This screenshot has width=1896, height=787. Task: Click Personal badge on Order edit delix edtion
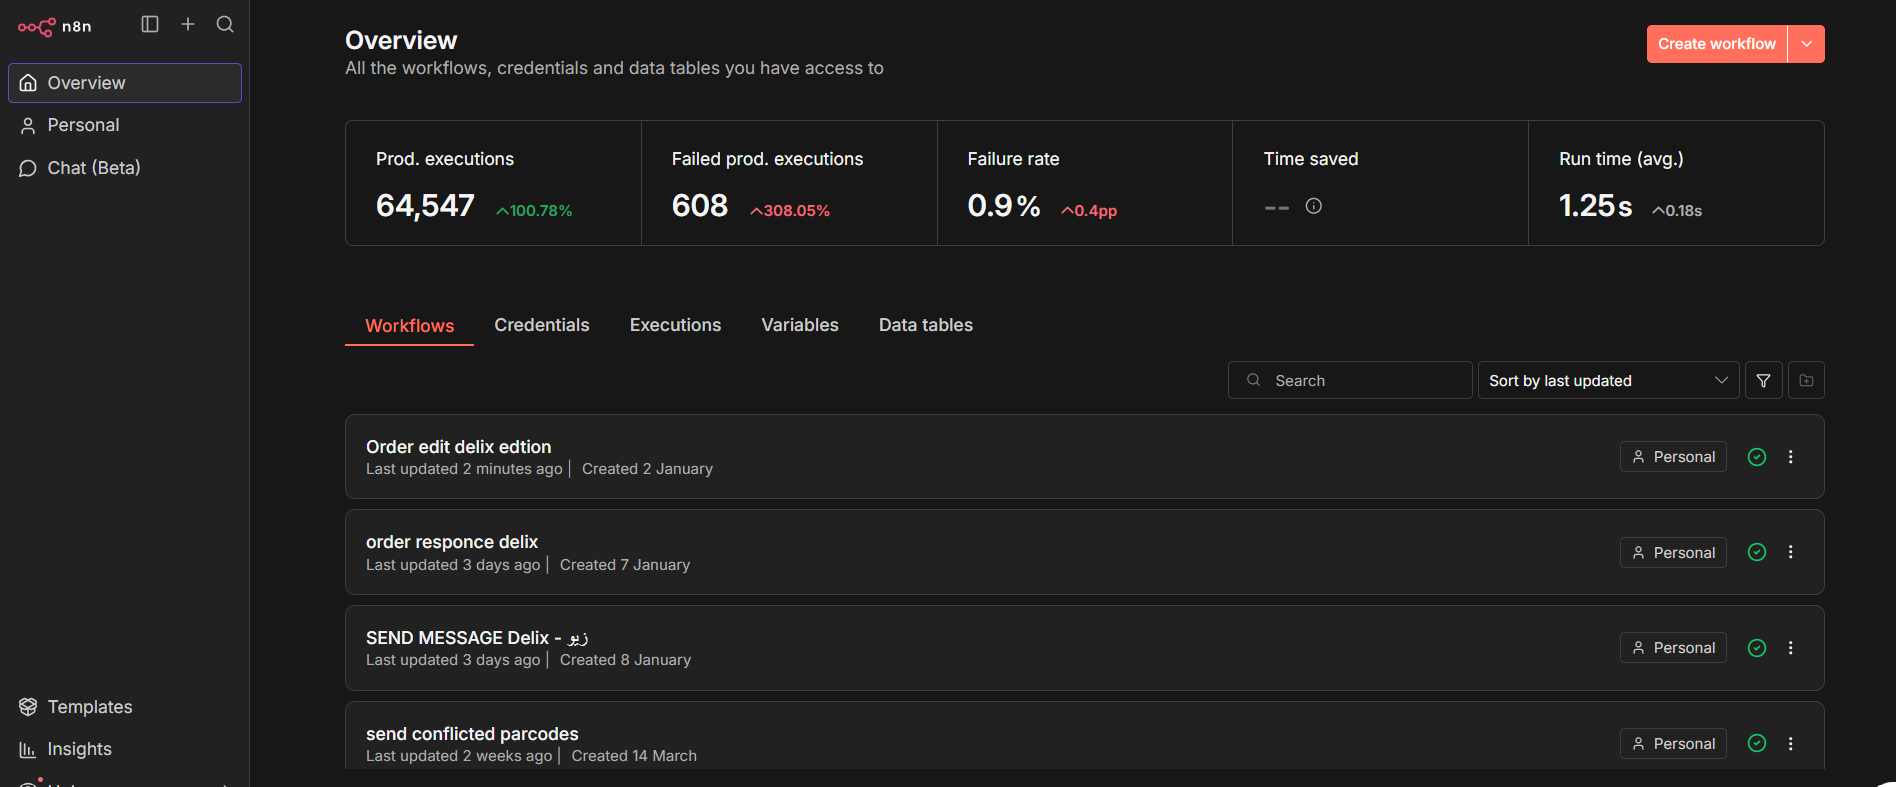1673,457
